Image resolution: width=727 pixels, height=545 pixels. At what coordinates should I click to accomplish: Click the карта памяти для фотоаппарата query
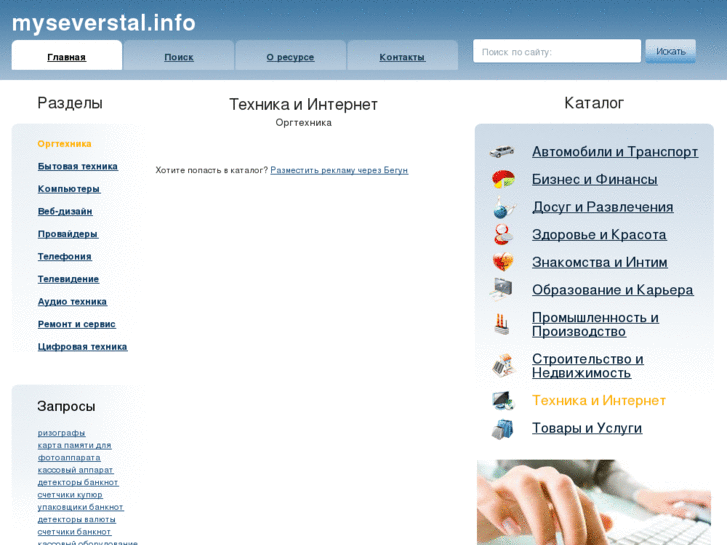pyautogui.click(x=74, y=451)
